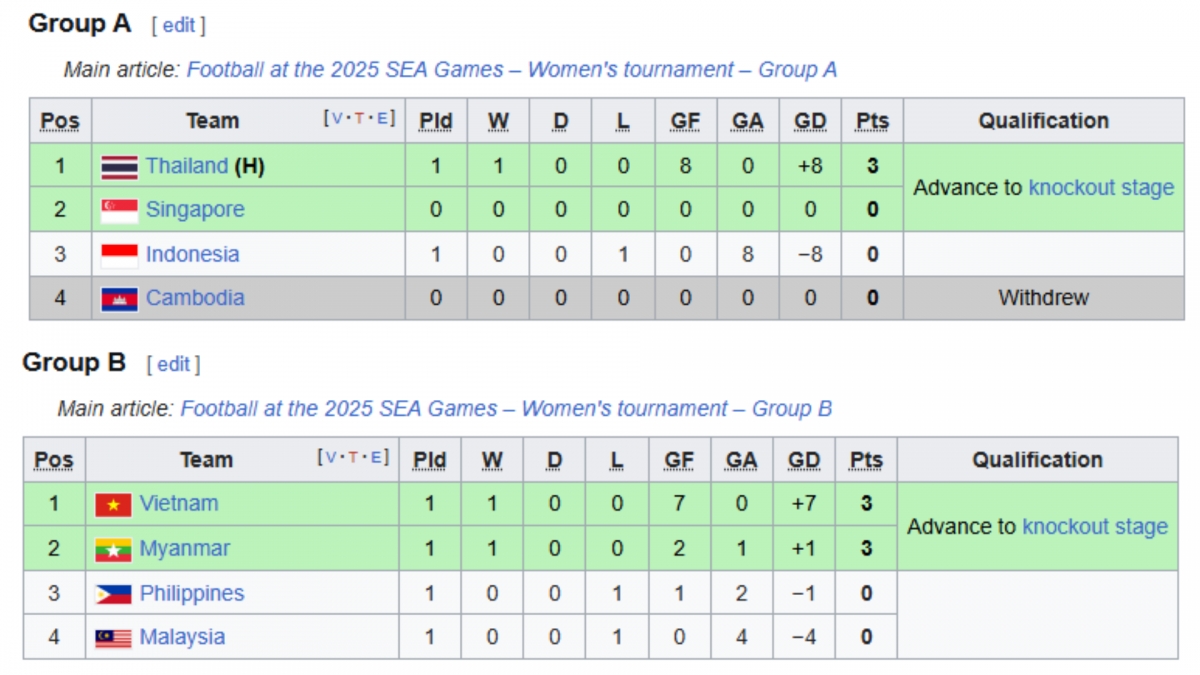Screen dimensions: 1200x675
Task: Edit the Group A section
Action: click(179, 26)
